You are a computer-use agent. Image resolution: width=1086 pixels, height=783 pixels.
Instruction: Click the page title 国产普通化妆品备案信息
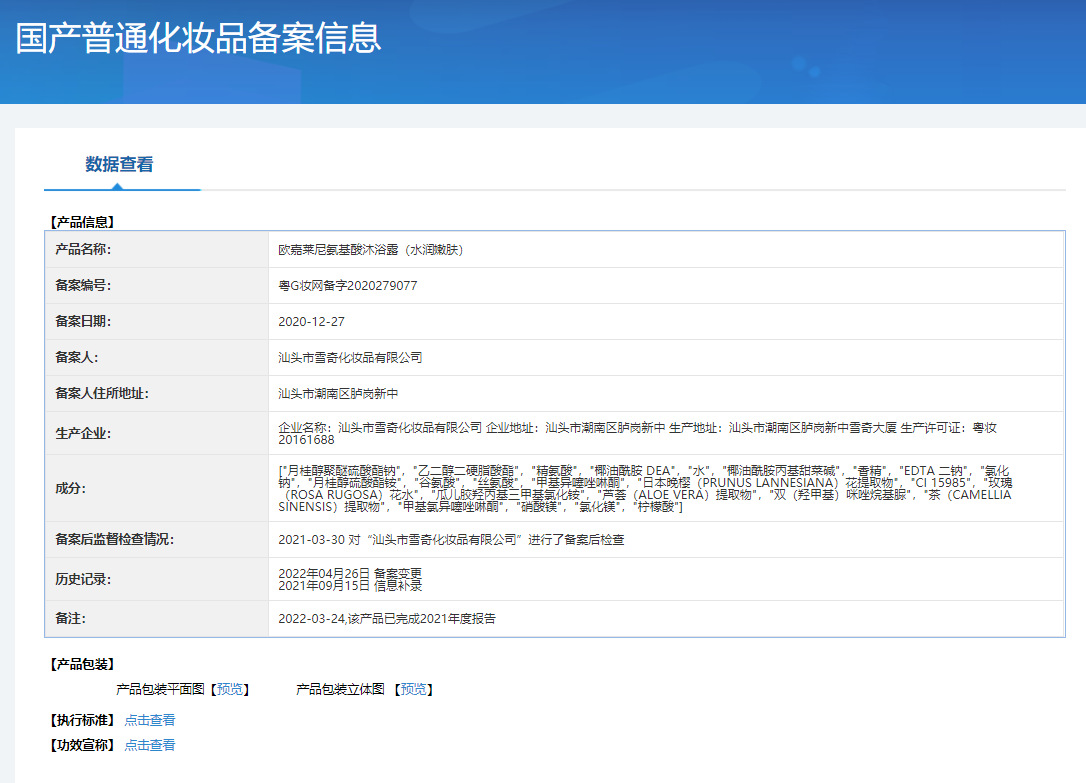click(x=199, y=38)
